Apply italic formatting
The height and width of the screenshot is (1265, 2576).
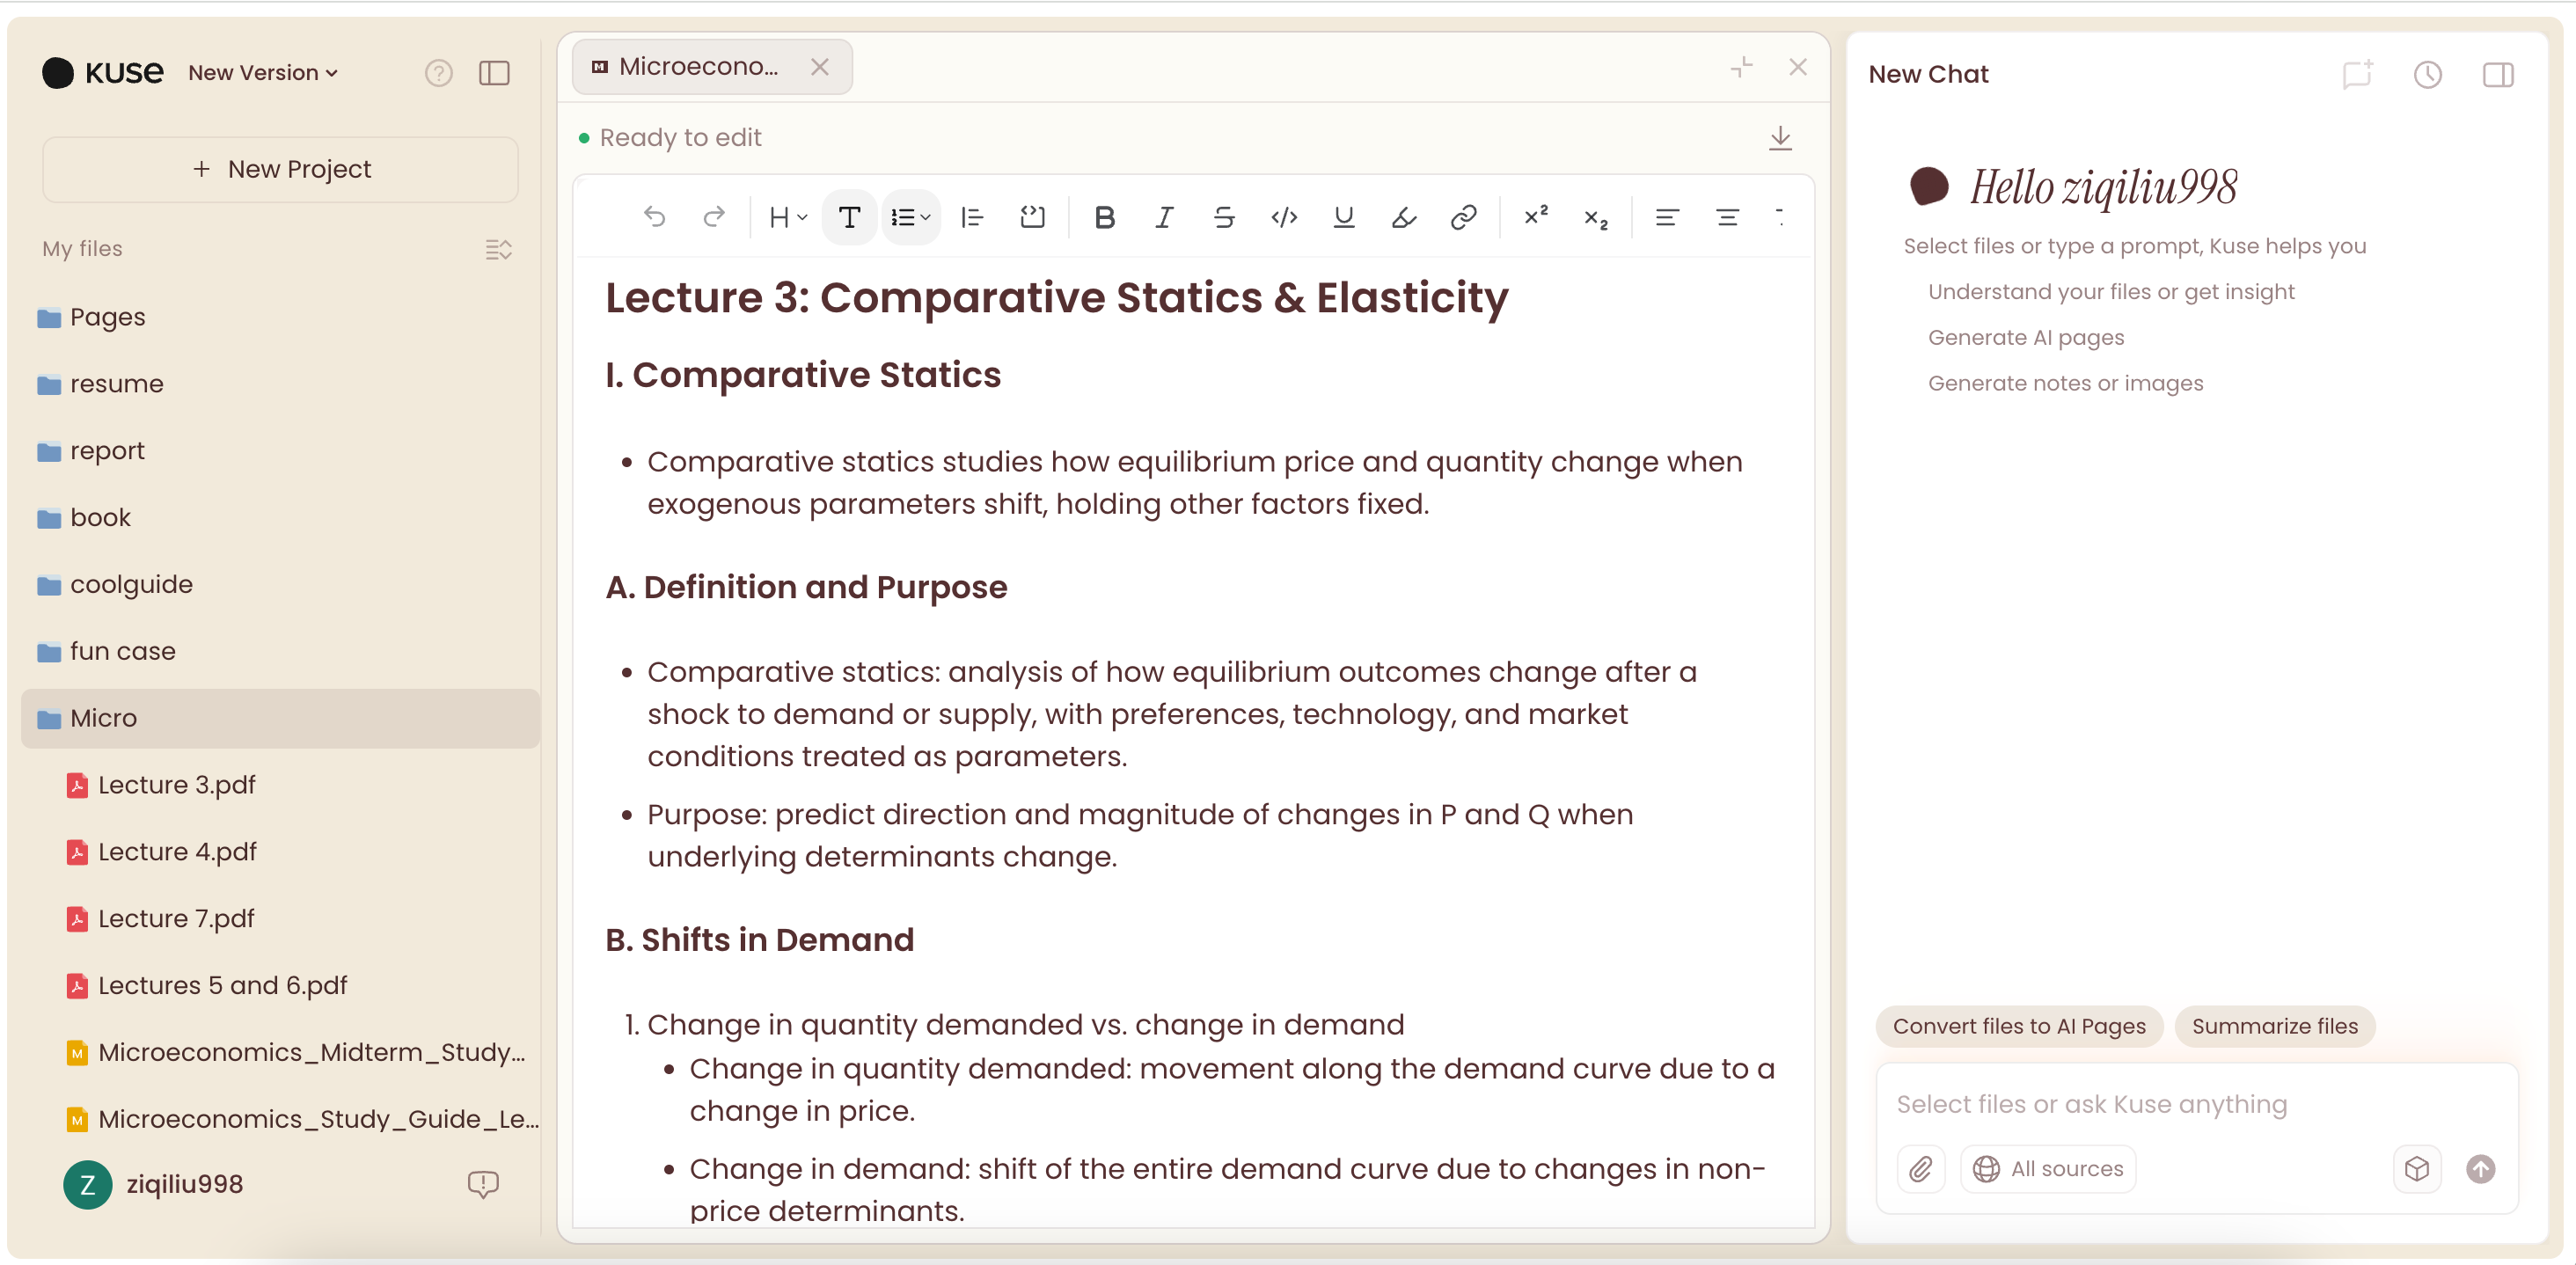(1163, 217)
